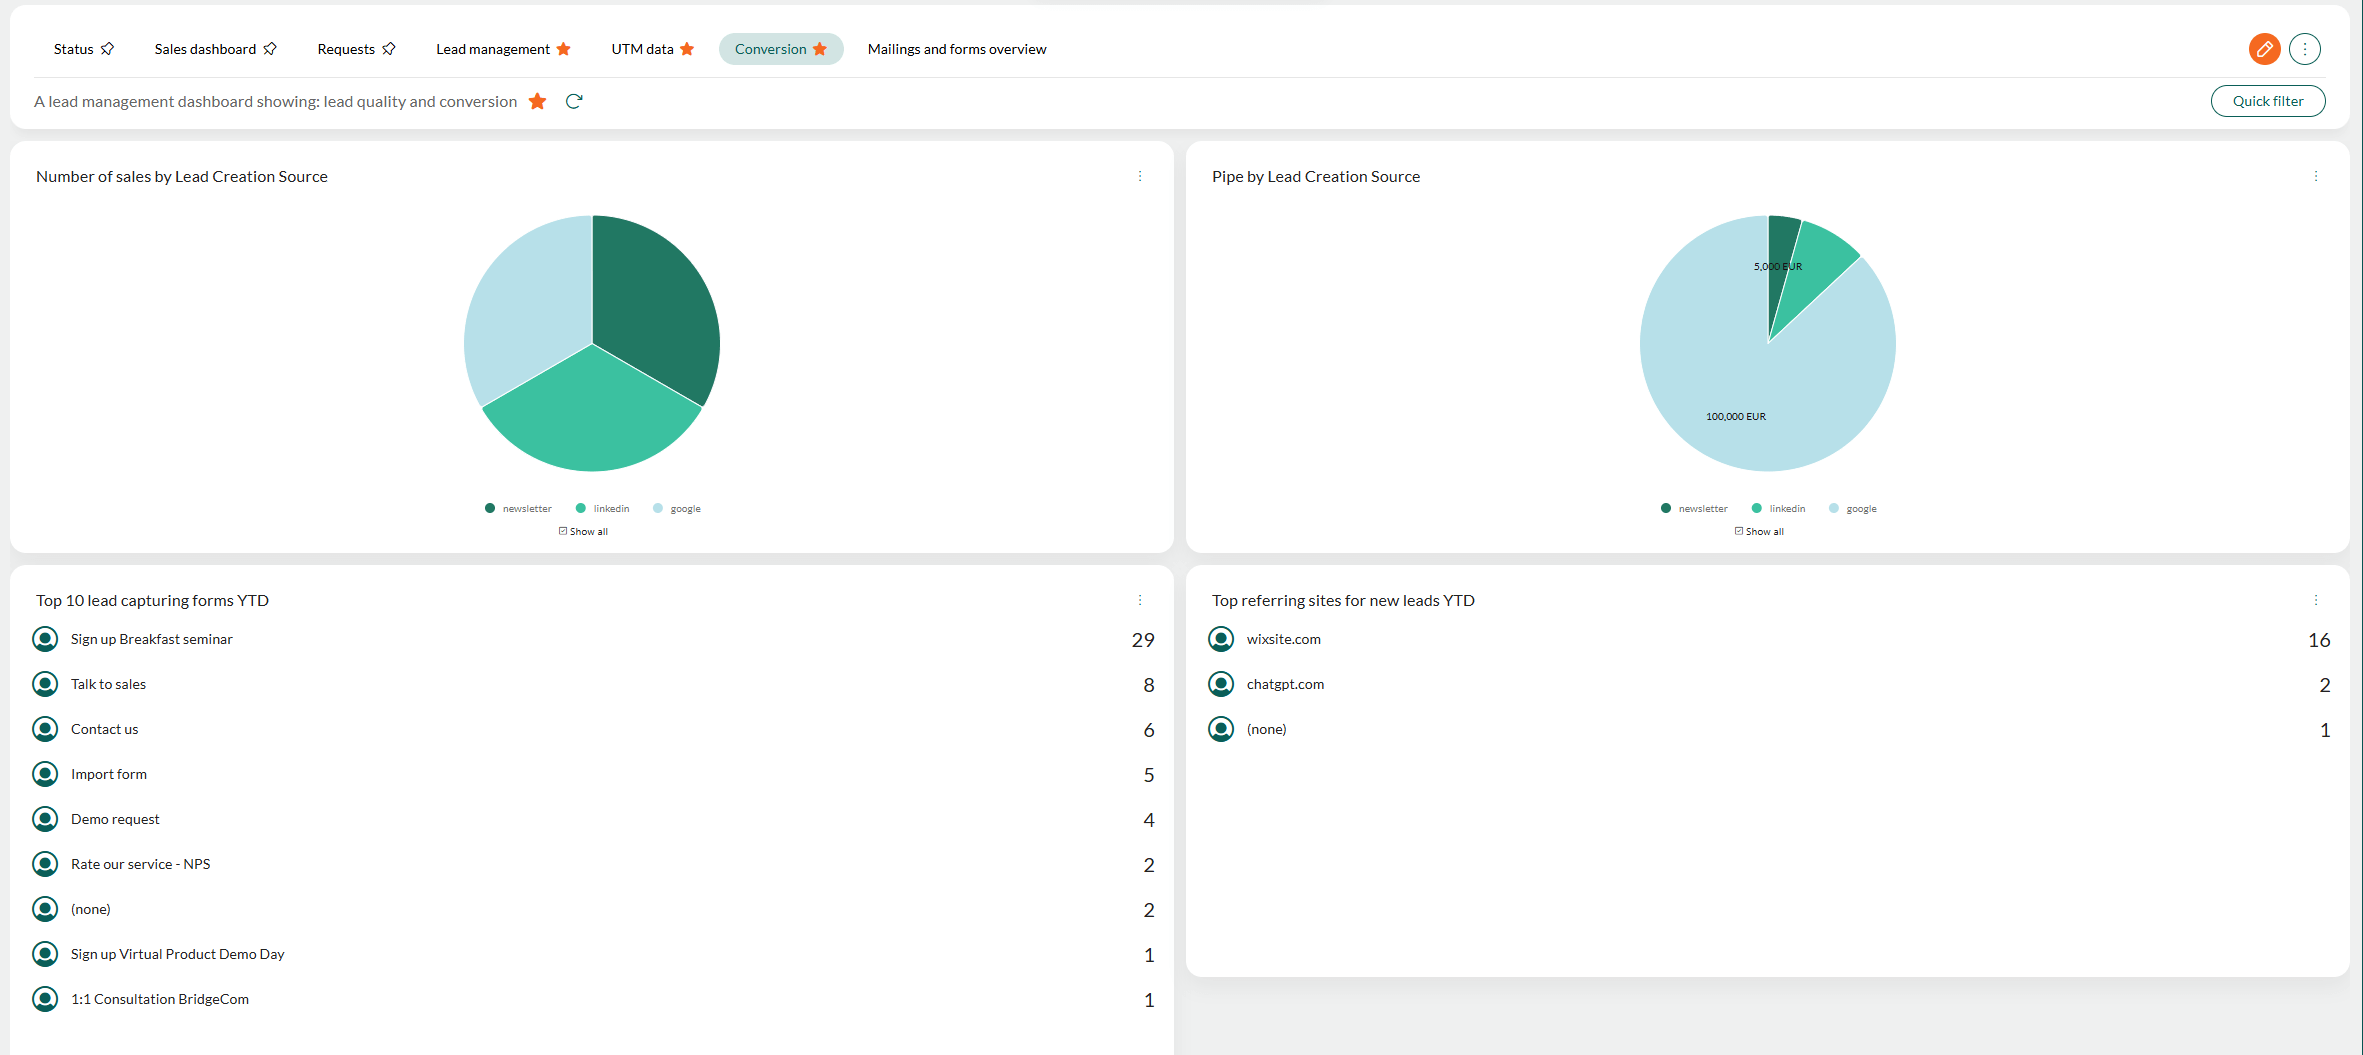Image resolution: width=2363 pixels, height=1055 pixels.
Task: Open options menu on Number of sales widget
Action: click(x=1141, y=176)
